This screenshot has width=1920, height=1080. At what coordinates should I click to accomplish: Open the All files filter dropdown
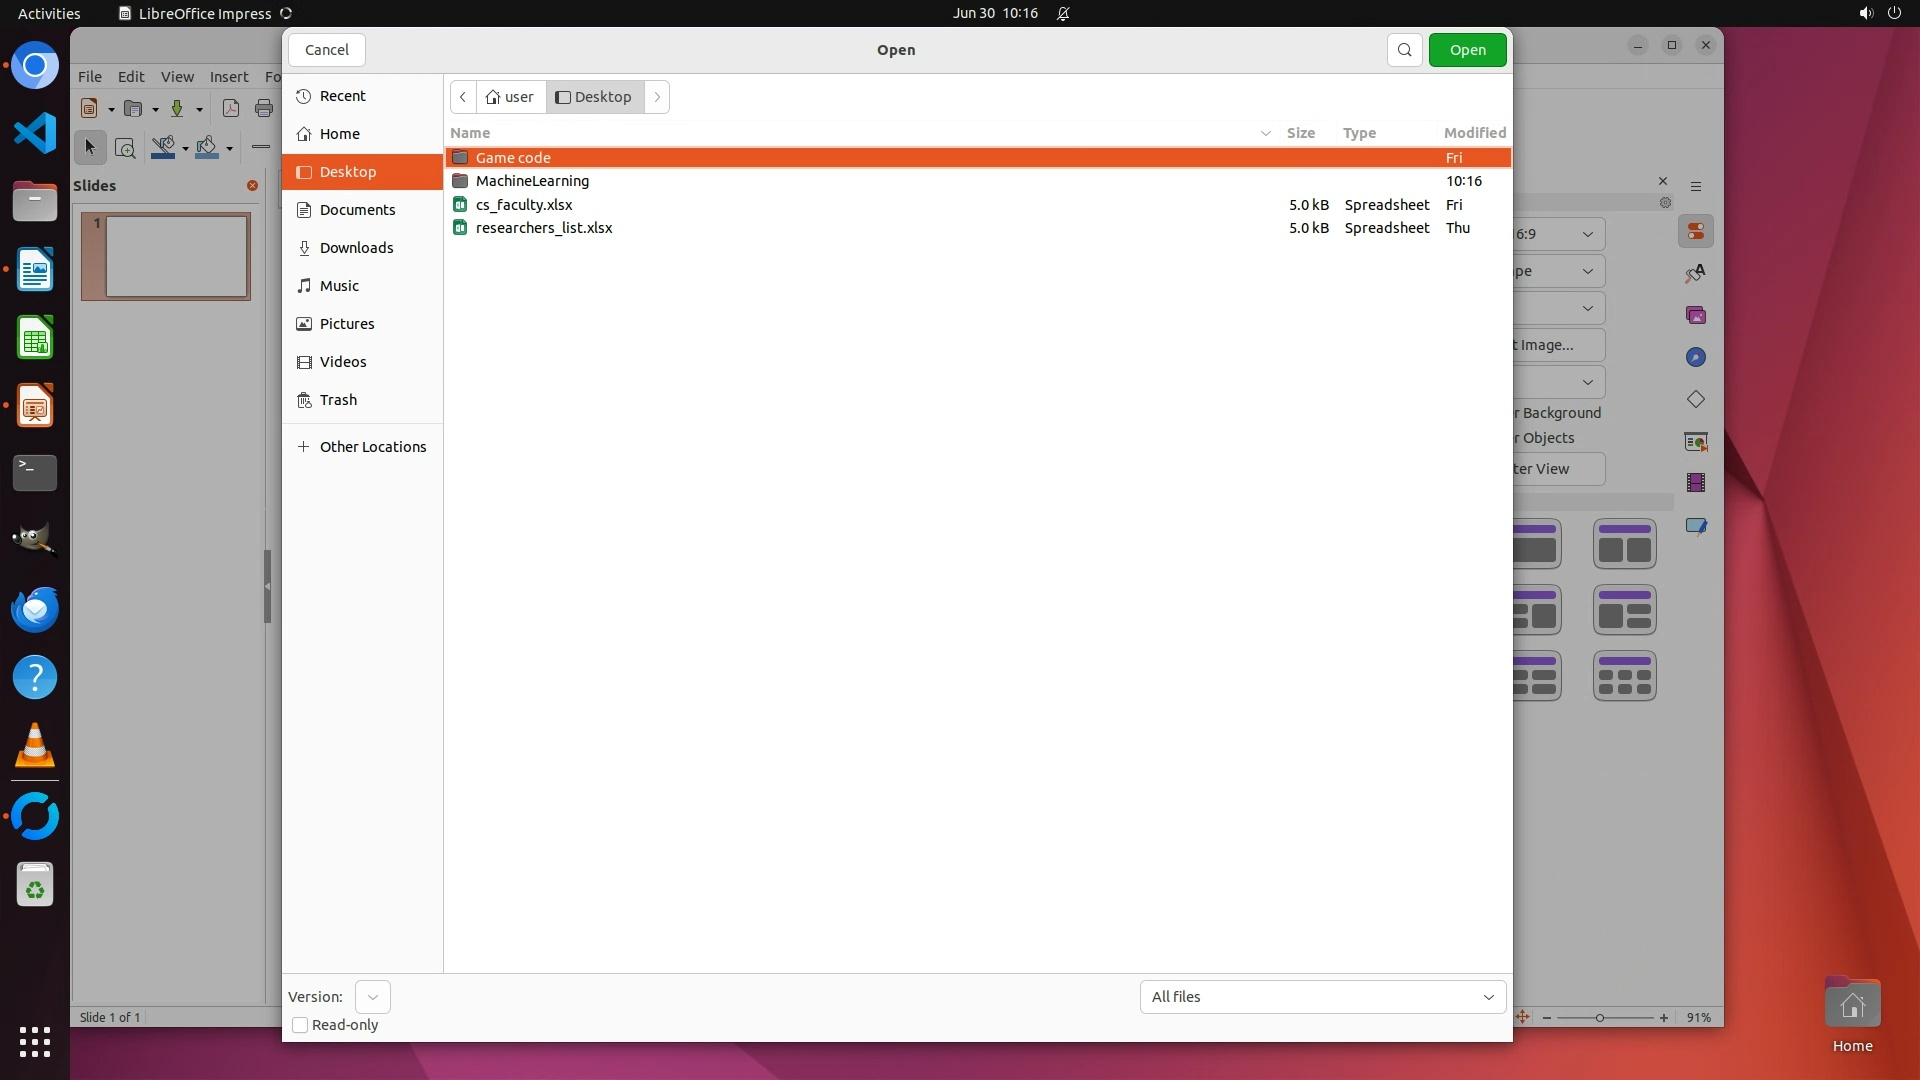click(1322, 997)
